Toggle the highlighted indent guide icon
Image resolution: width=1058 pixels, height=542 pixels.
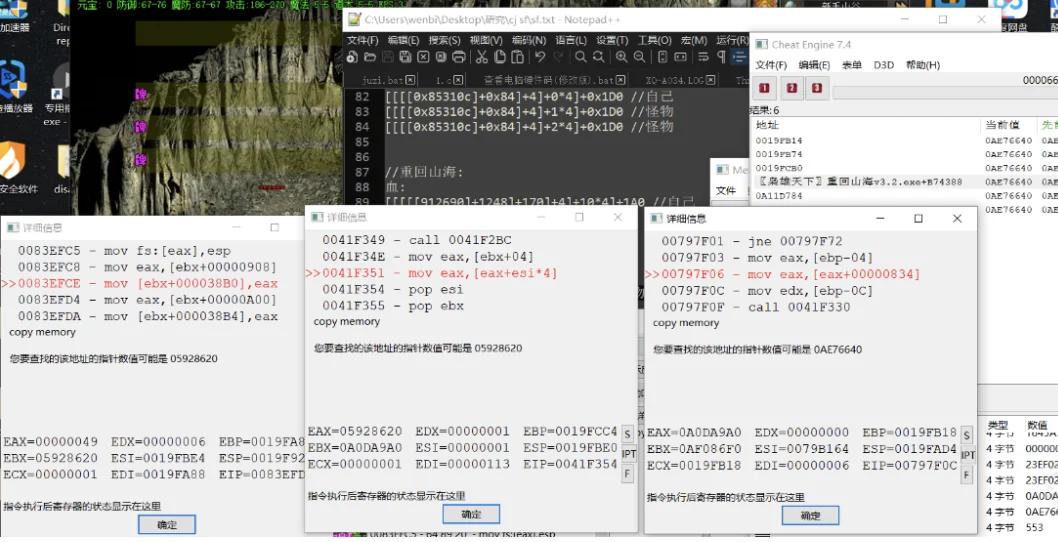740,57
